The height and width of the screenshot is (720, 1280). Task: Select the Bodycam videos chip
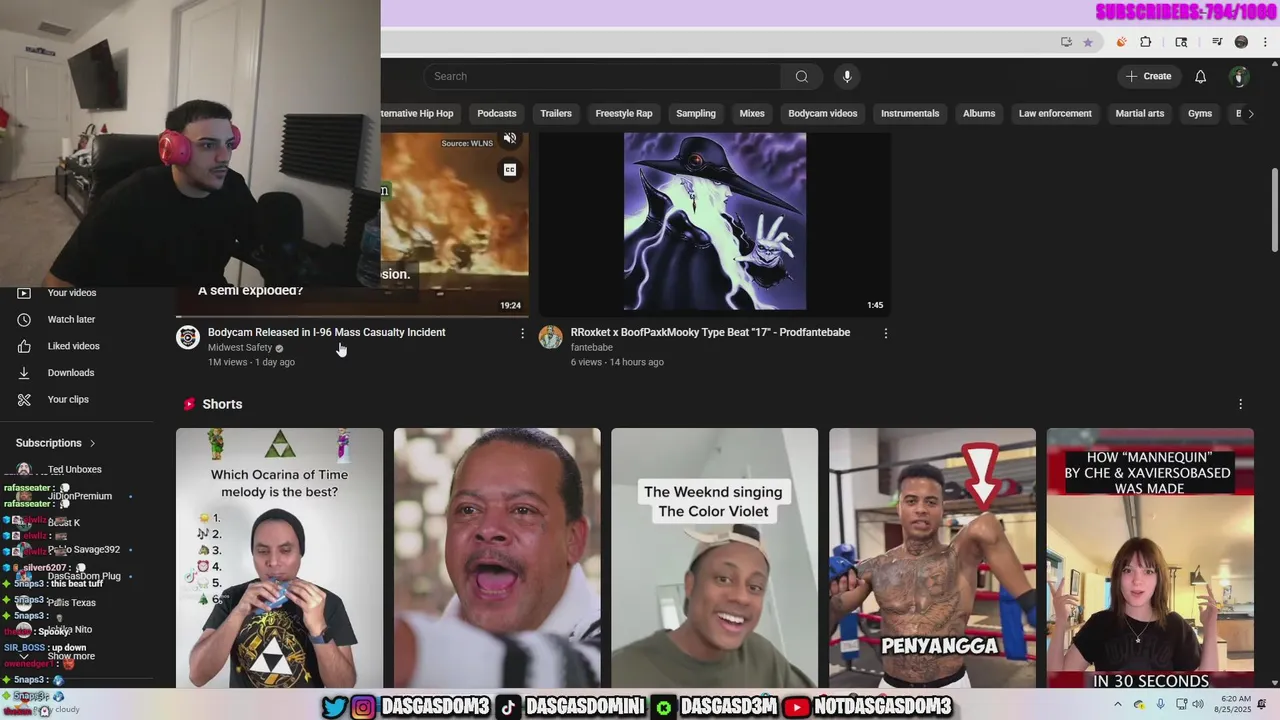coord(823,113)
